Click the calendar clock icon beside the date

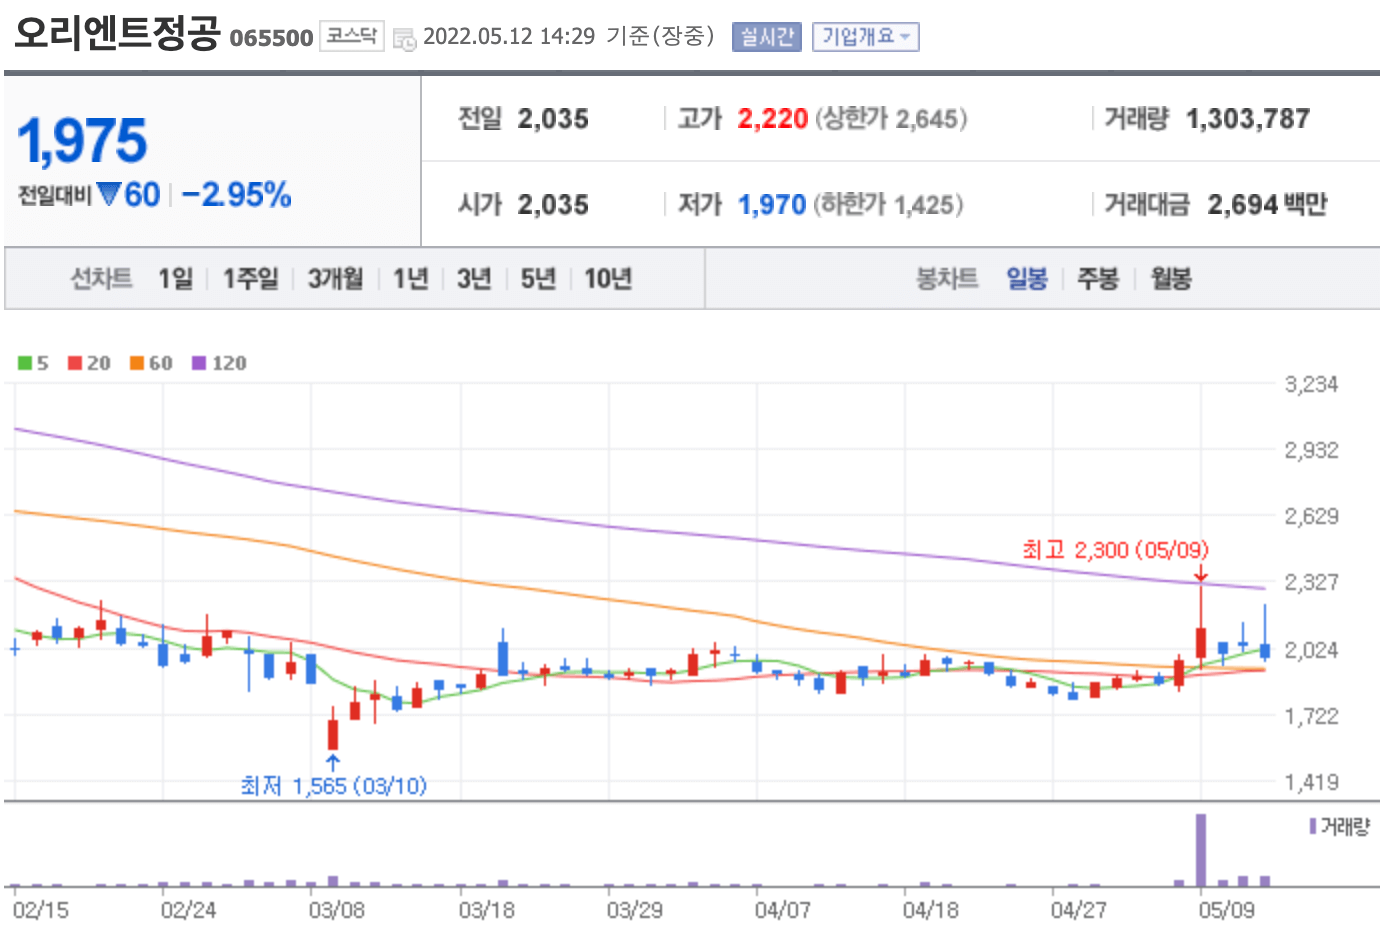pyautogui.click(x=405, y=39)
